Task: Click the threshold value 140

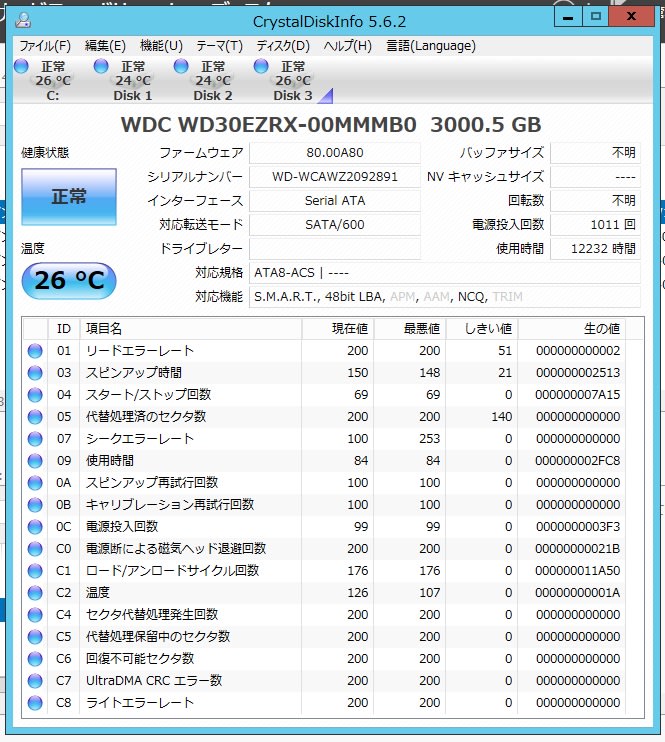Action: (501, 417)
